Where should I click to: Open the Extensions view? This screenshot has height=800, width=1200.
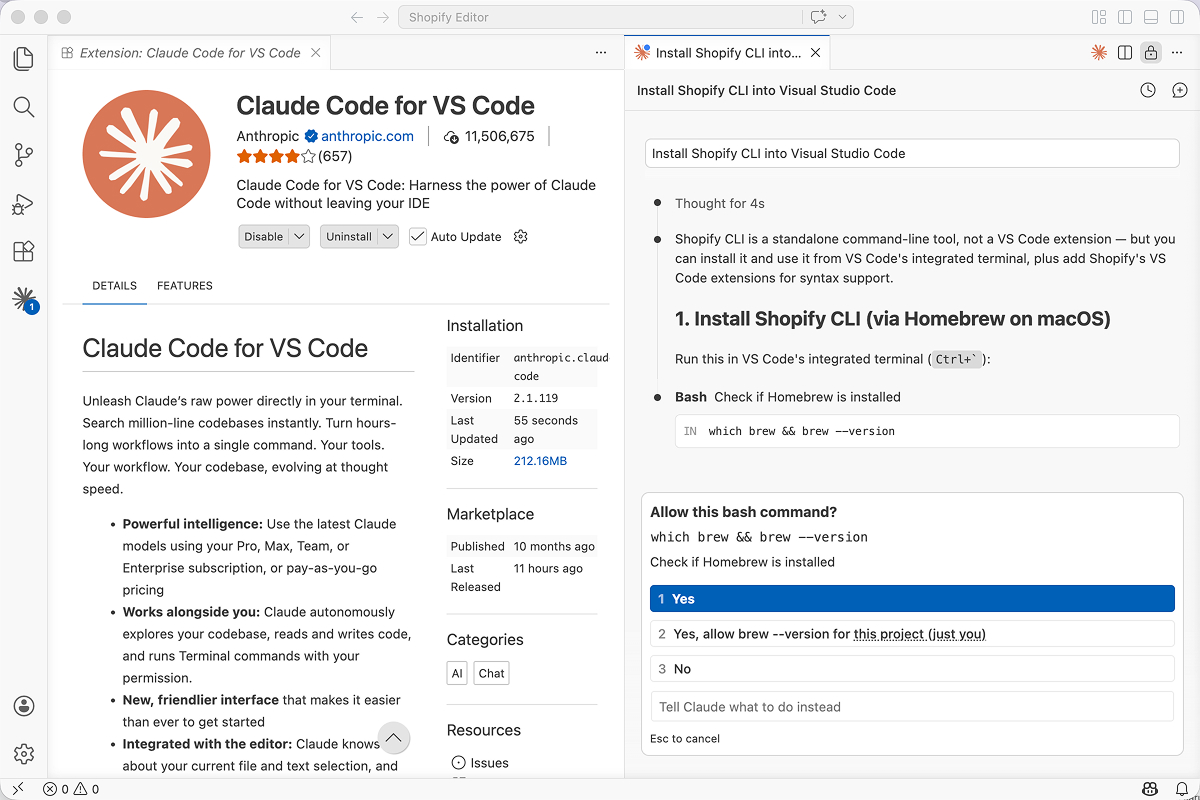coord(23,251)
